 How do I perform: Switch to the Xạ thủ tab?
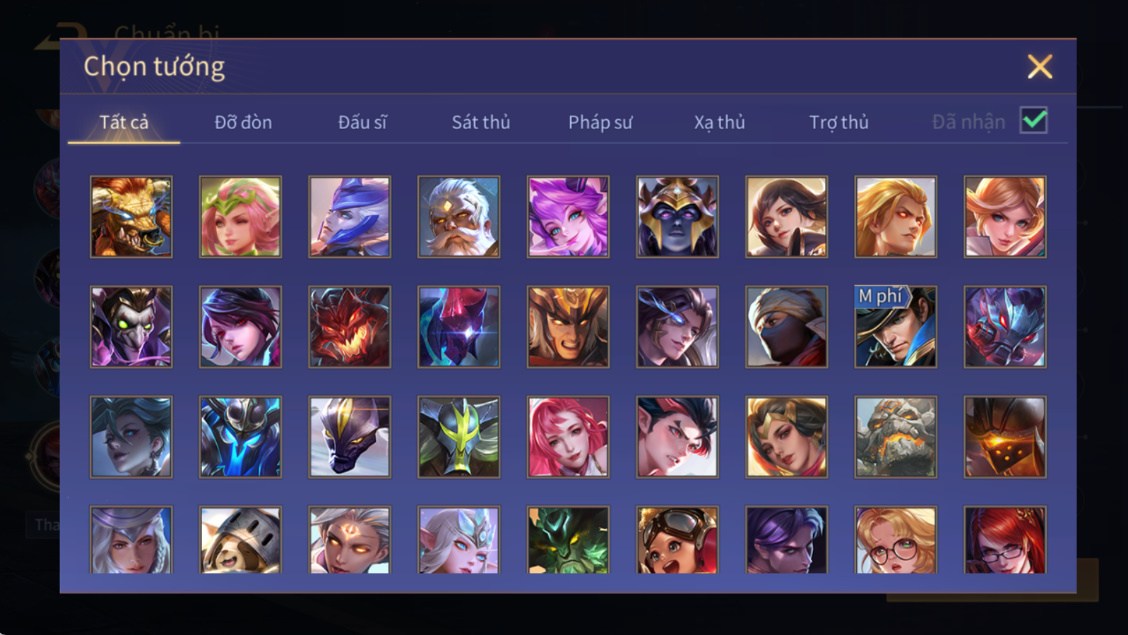[719, 122]
